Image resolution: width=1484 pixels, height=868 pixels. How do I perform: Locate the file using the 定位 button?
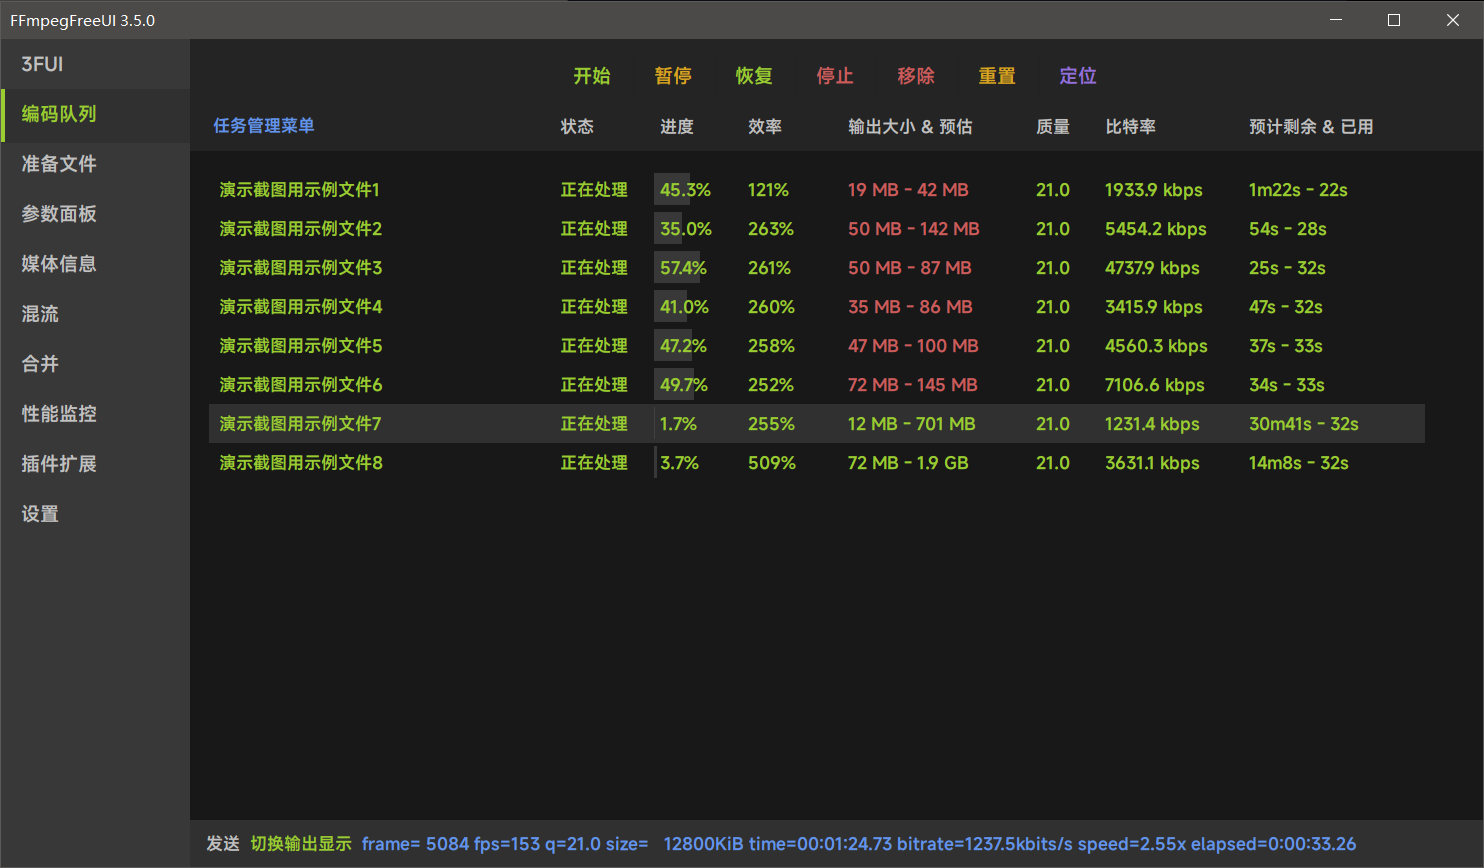pos(1078,76)
